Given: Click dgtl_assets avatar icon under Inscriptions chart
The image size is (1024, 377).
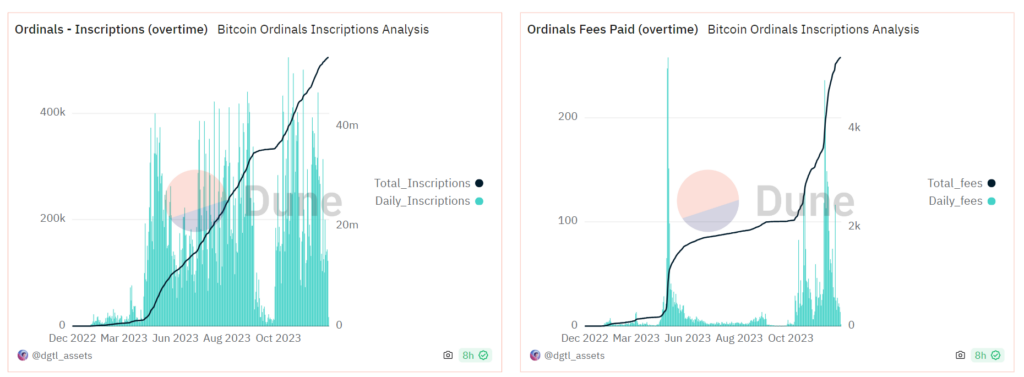Looking at the screenshot, I should pyautogui.click(x=22, y=355).
